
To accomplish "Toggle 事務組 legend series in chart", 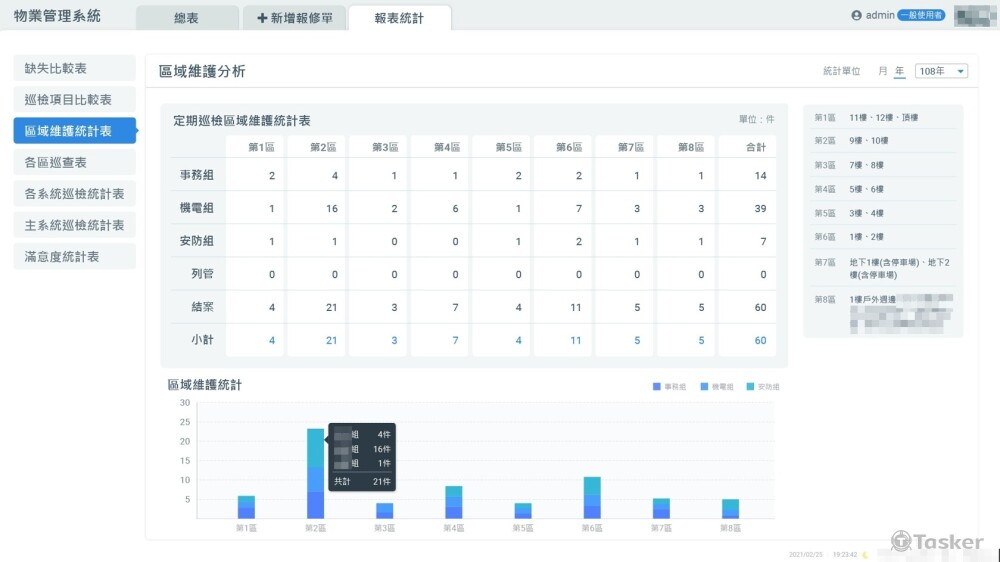I will pyautogui.click(x=670, y=386).
